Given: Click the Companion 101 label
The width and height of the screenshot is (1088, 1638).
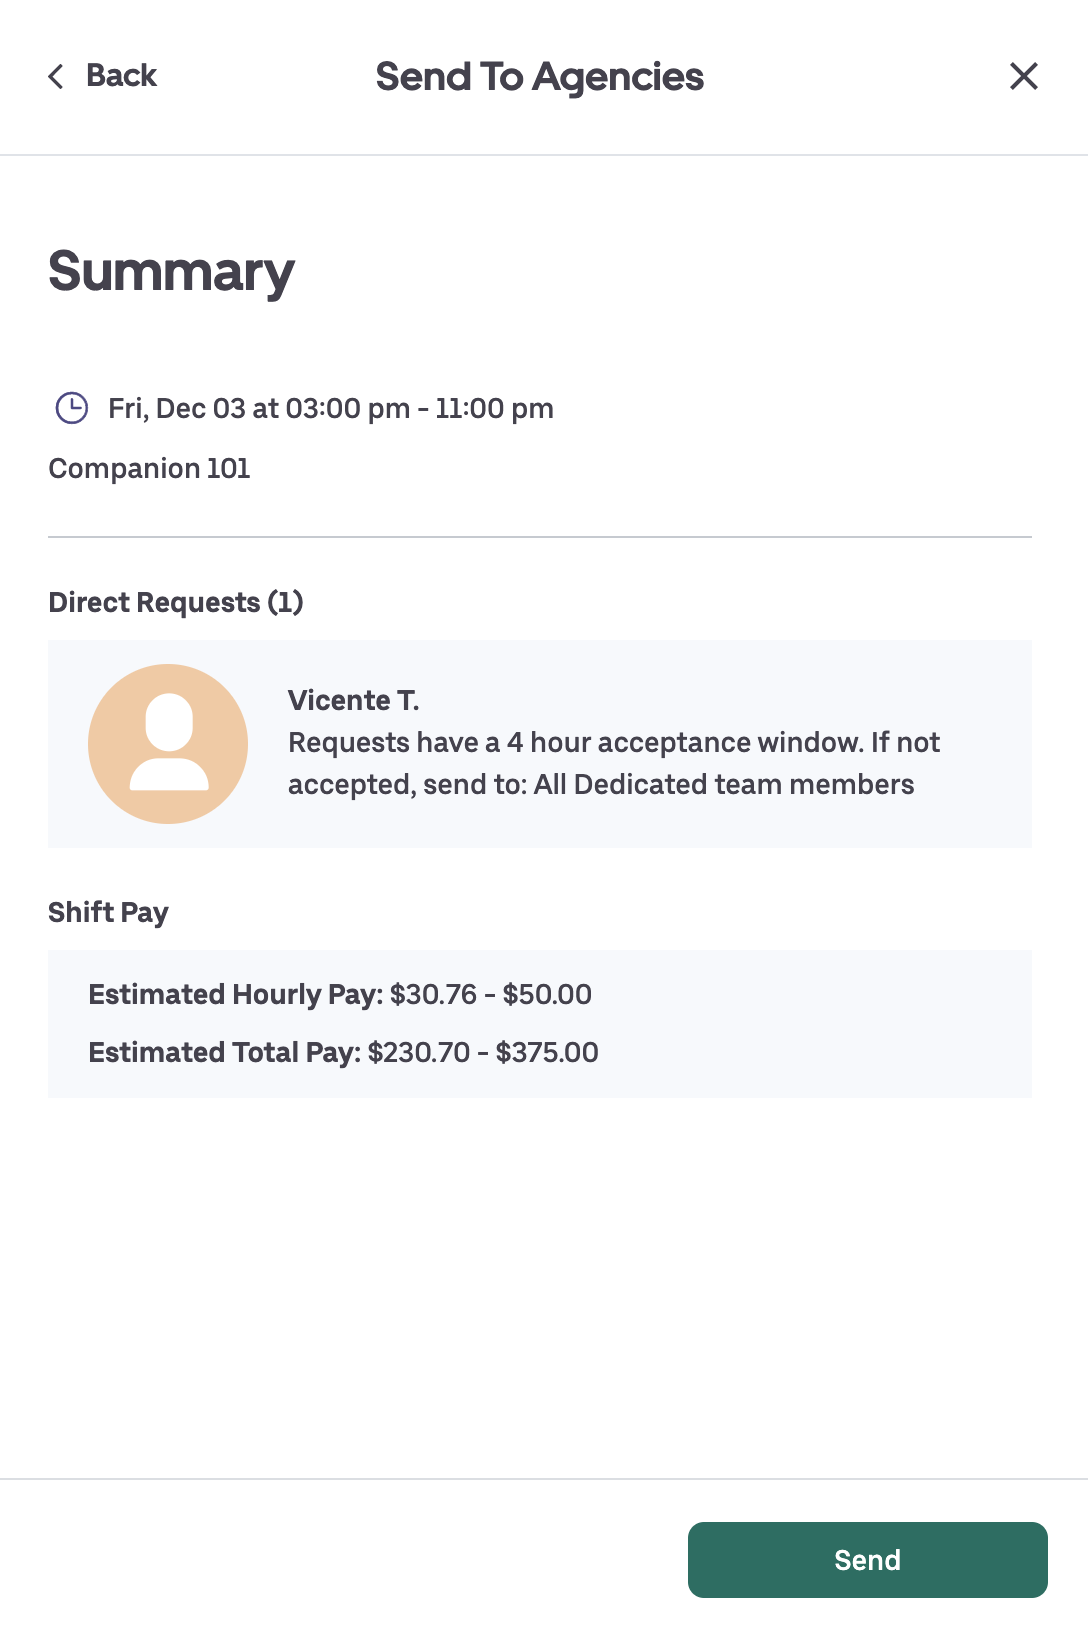Looking at the screenshot, I should tap(149, 468).
